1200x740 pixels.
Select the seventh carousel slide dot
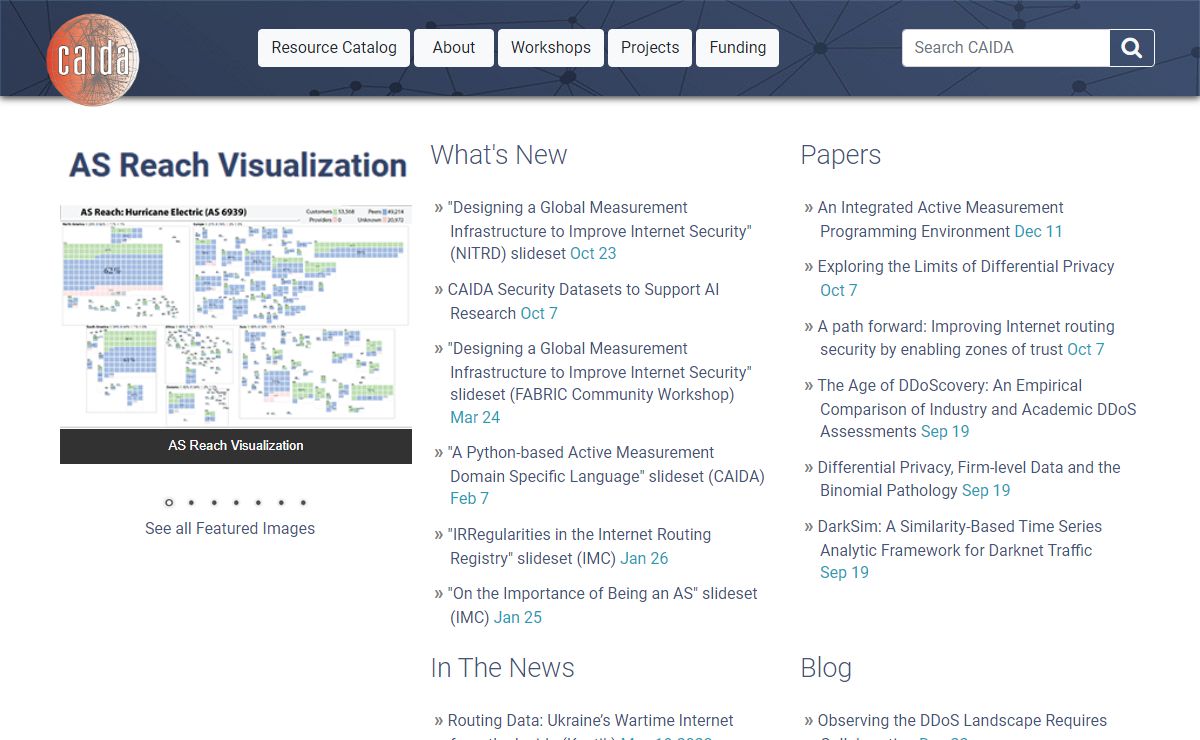[x=303, y=503]
